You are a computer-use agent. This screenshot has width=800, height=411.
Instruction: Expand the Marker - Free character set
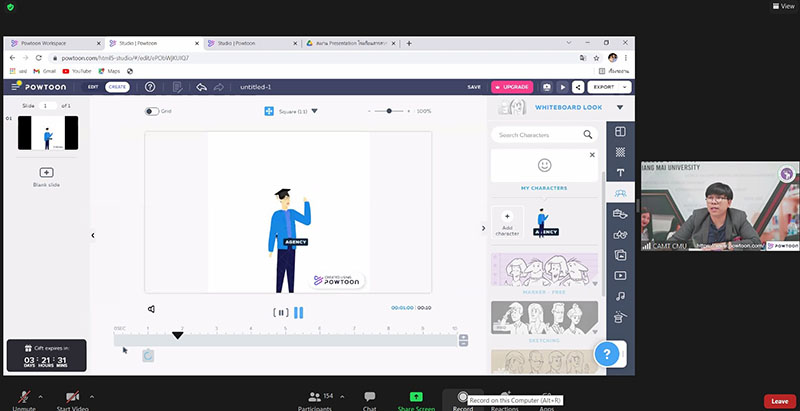tap(595, 284)
